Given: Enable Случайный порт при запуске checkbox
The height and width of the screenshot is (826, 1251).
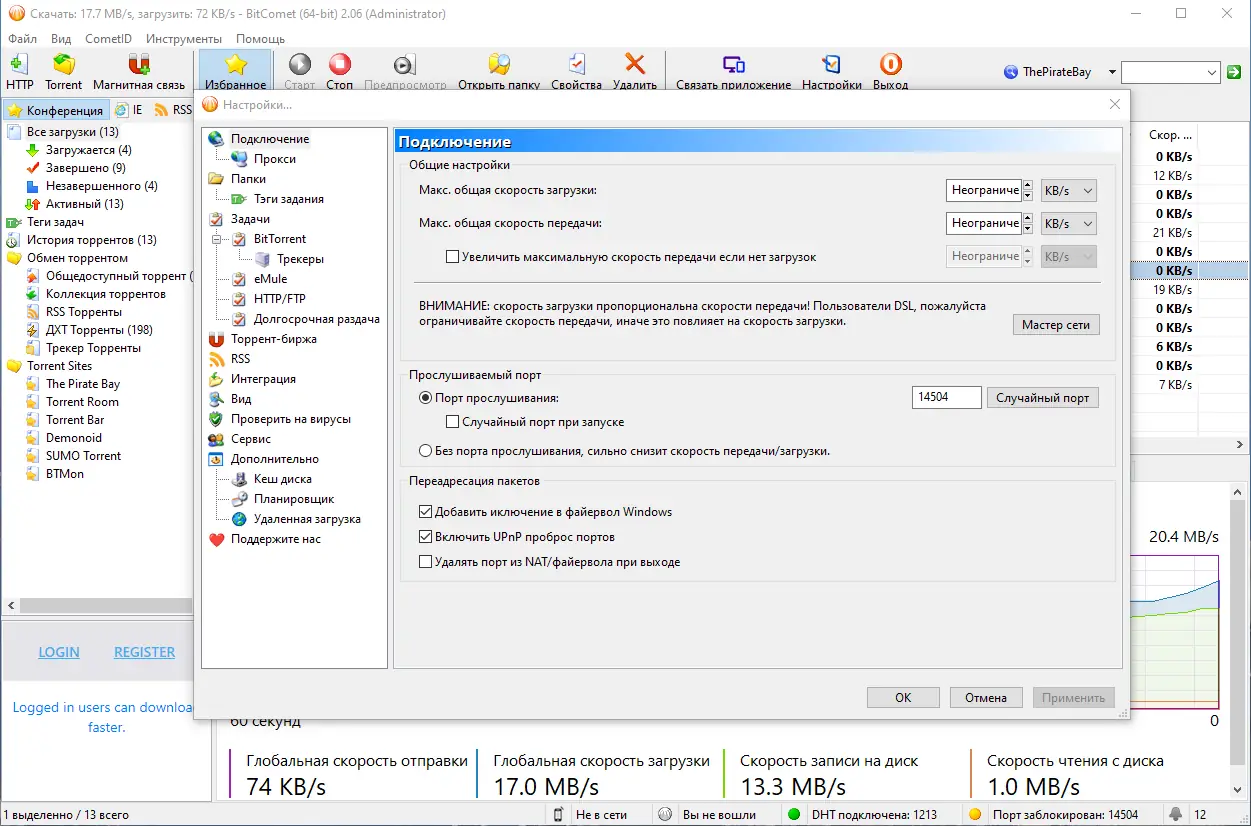Looking at the screenshot, I should [x=453, y=423].
